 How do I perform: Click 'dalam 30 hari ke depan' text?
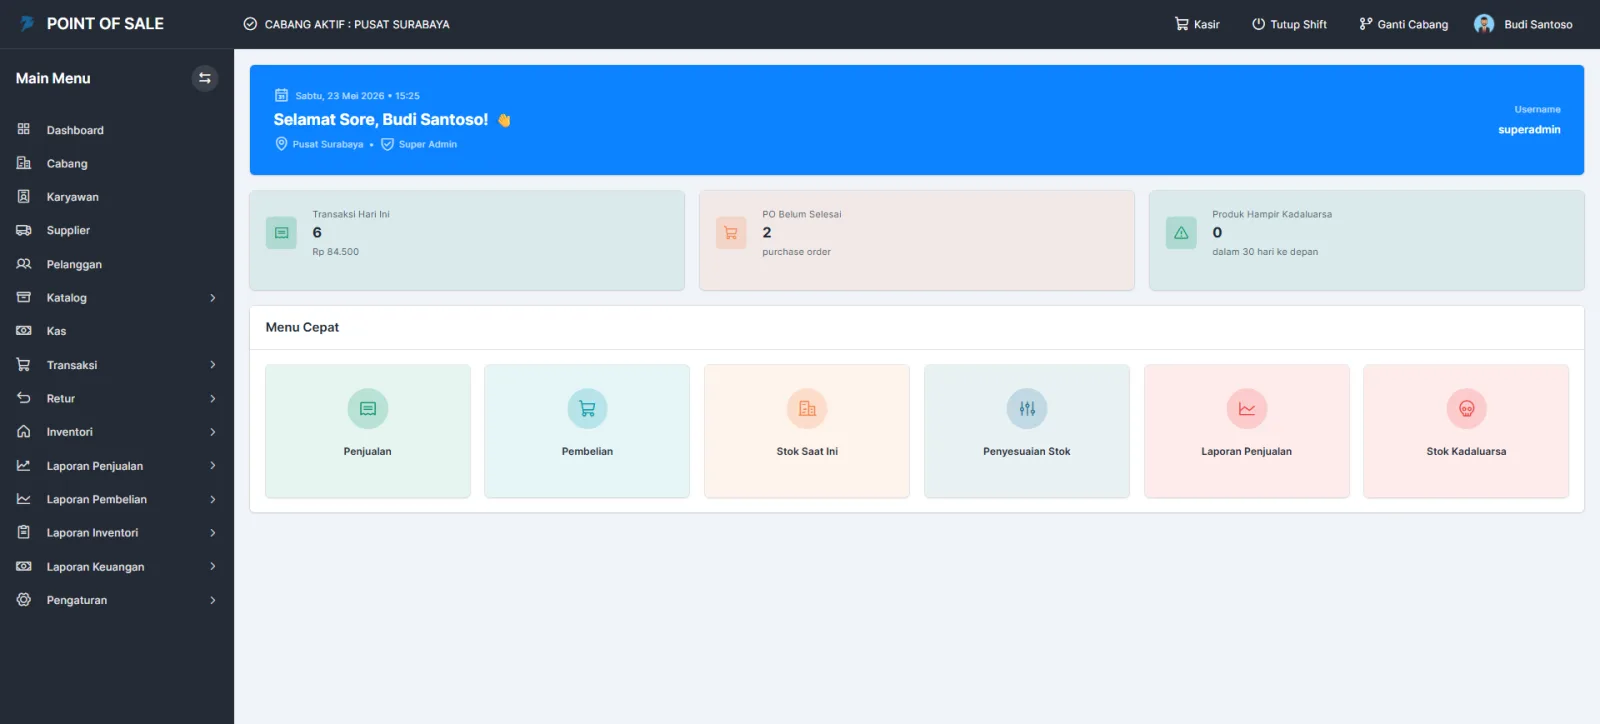tap(1265, 252)
